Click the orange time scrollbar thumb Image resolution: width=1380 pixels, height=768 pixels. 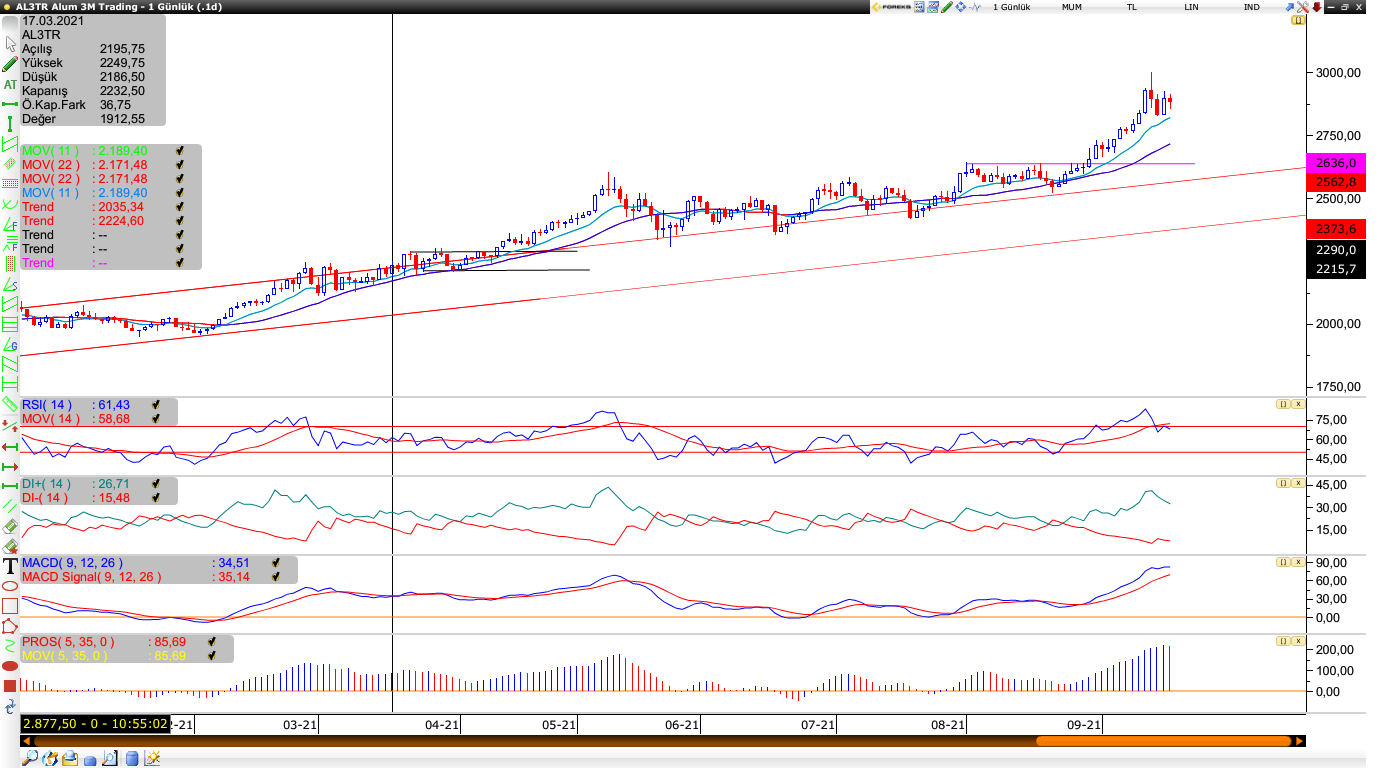pyautogui.click(x=1163, y=741)
